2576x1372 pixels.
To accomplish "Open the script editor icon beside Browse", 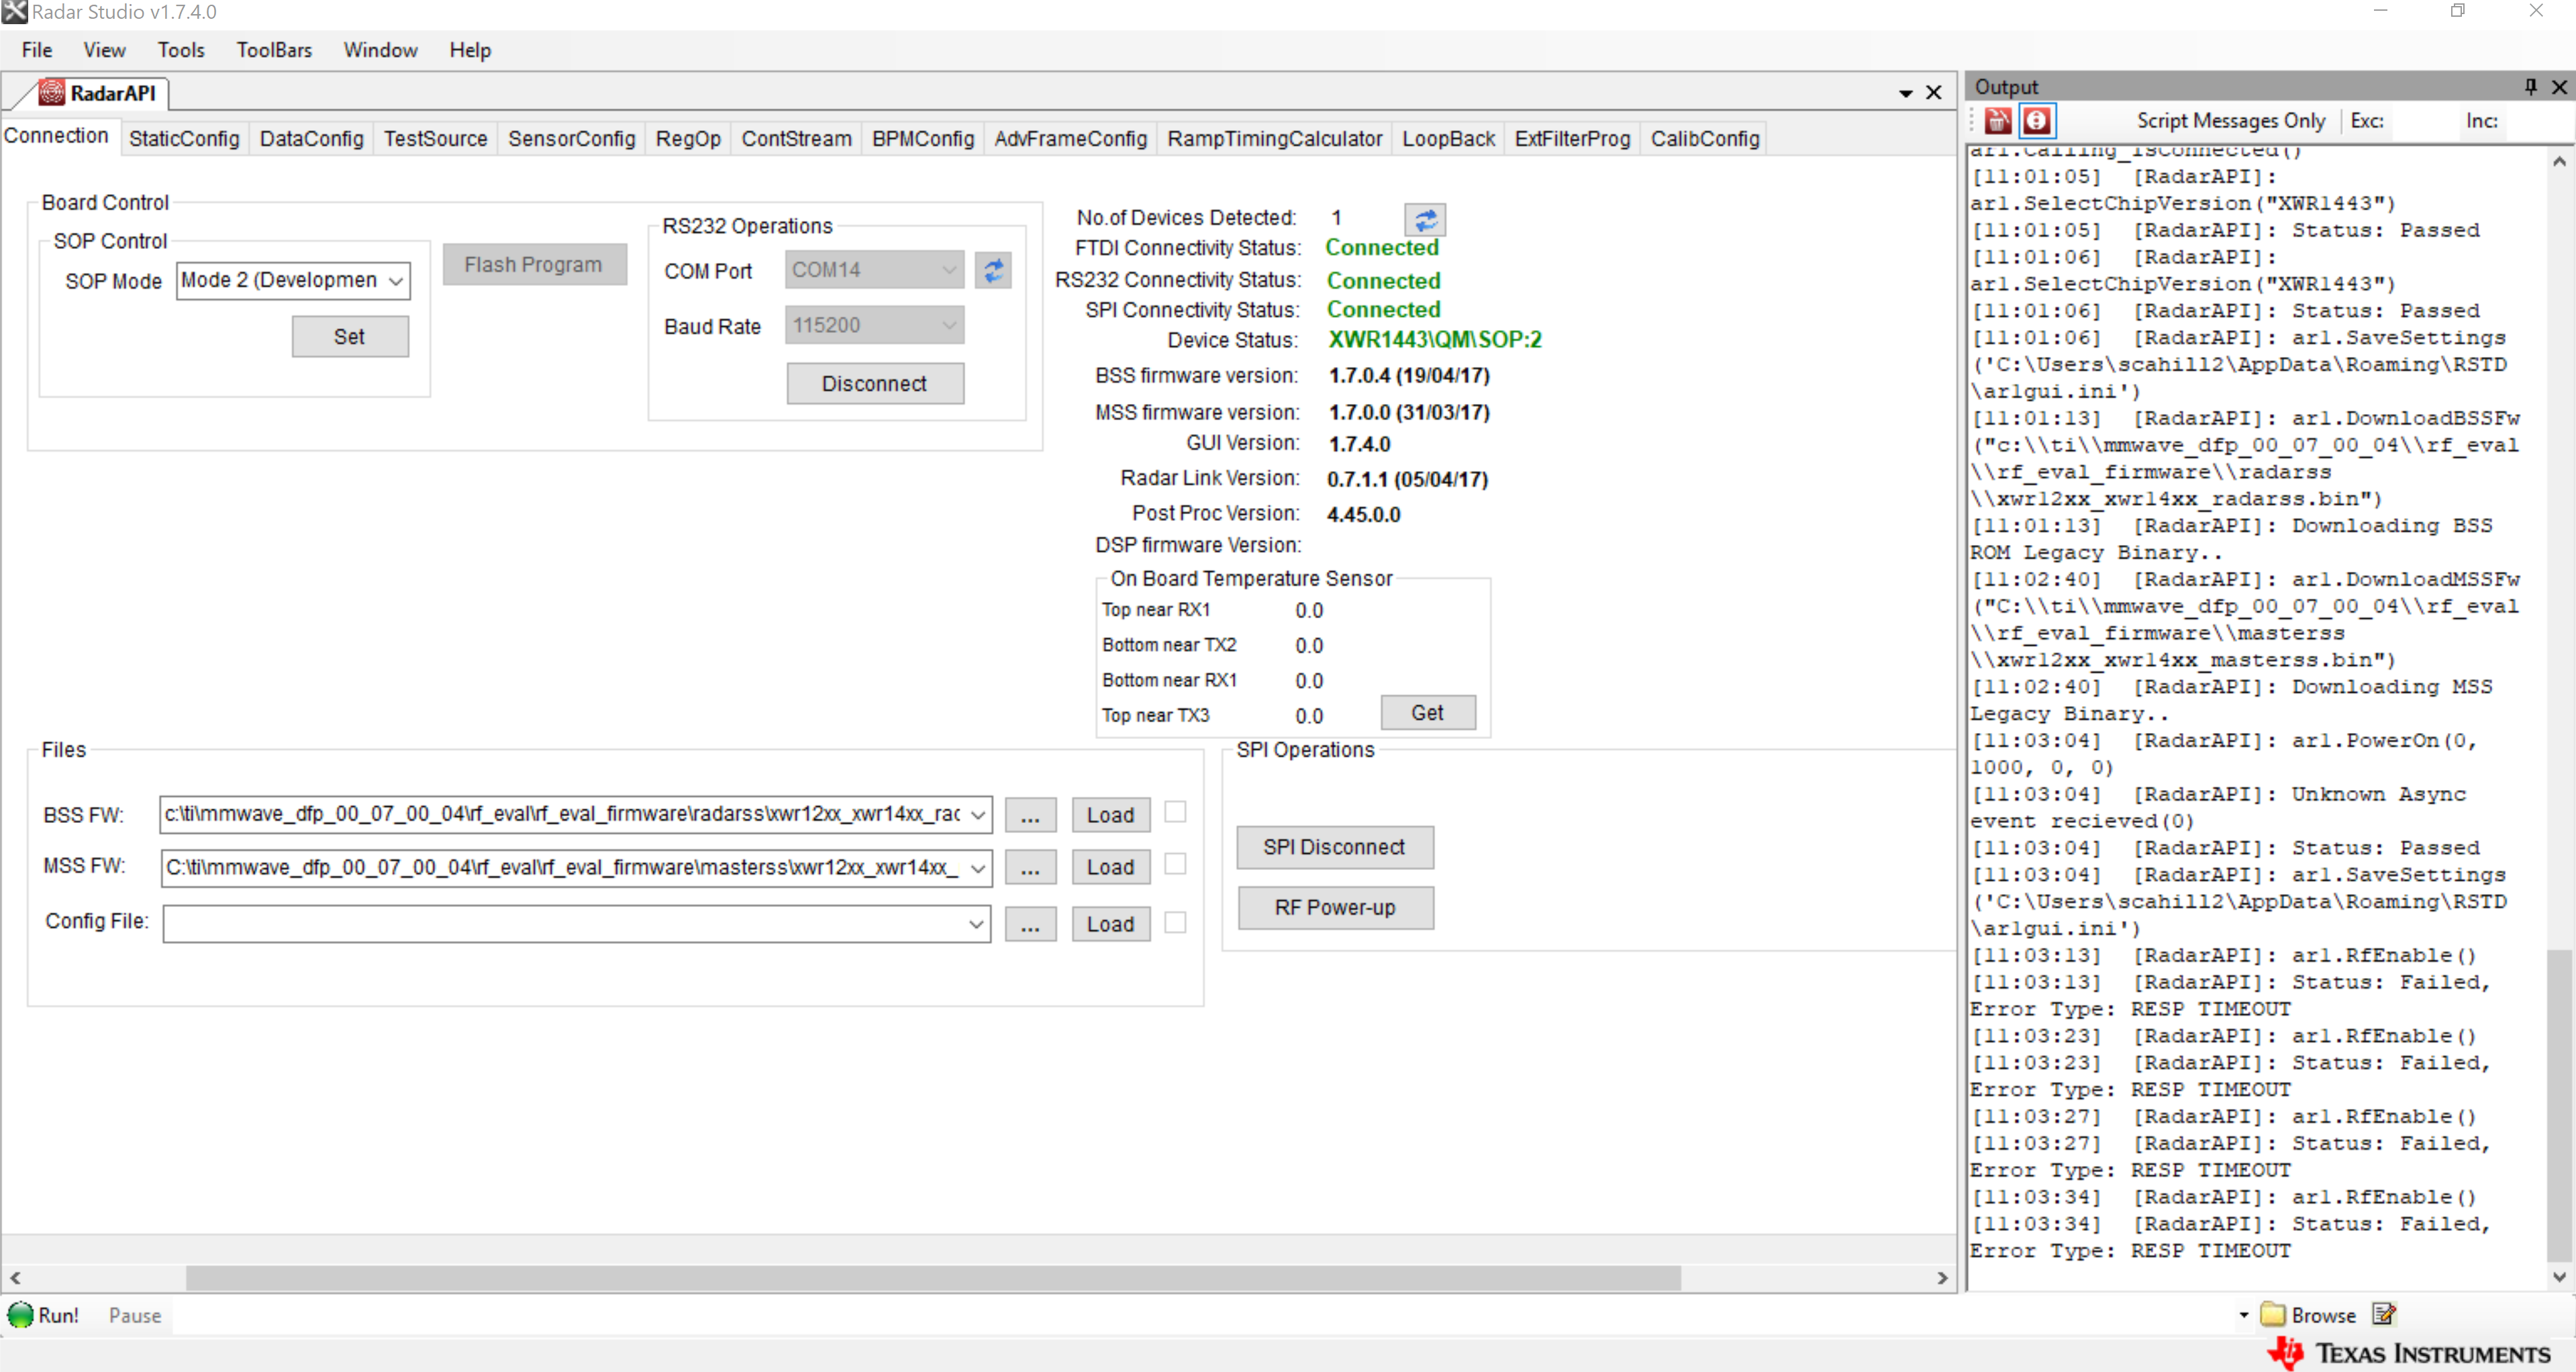I will click(x=2384, y=1314).
